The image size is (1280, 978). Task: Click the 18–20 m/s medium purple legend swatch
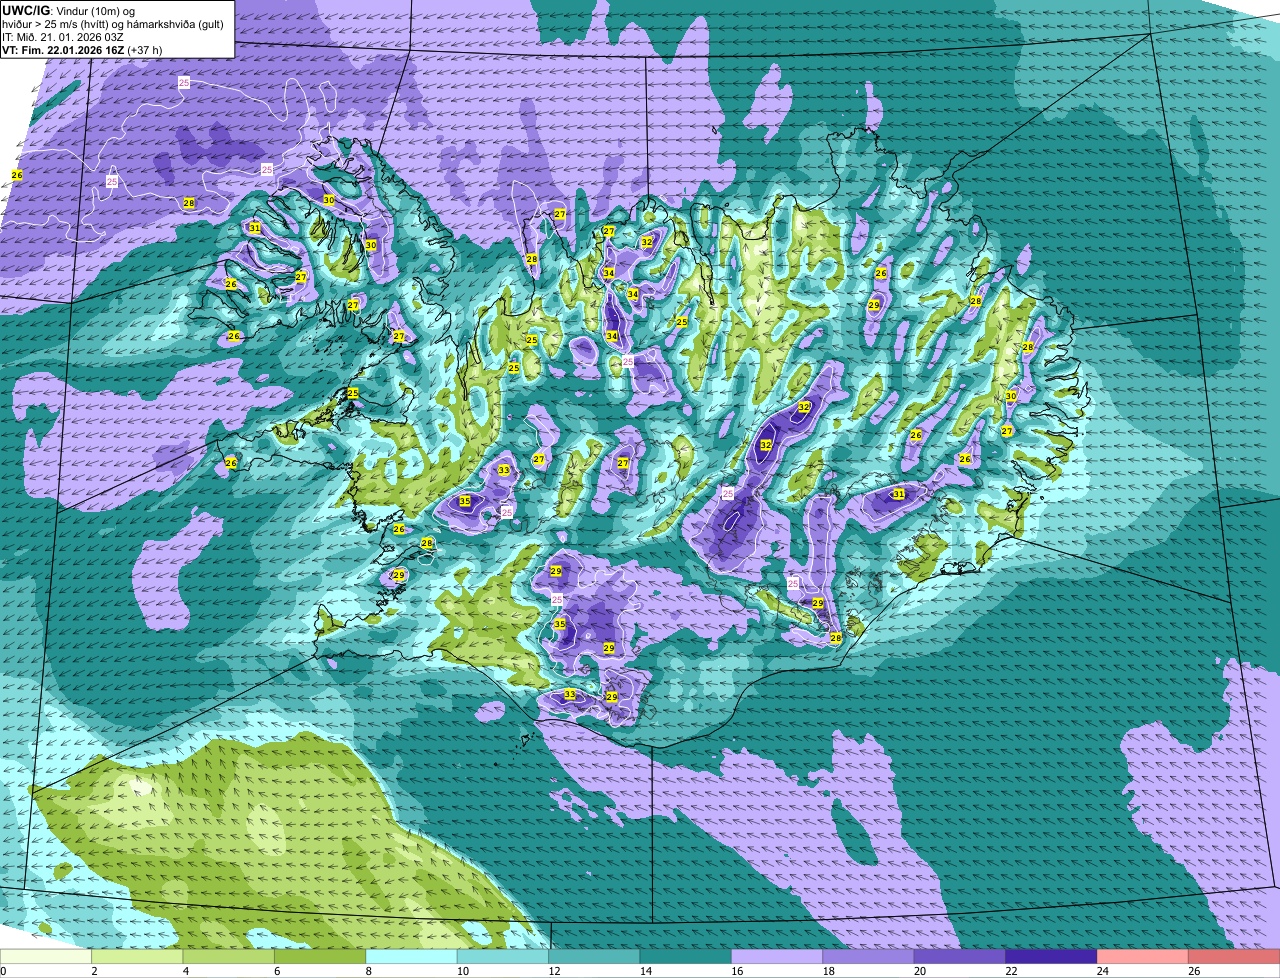tap(868, 957)
